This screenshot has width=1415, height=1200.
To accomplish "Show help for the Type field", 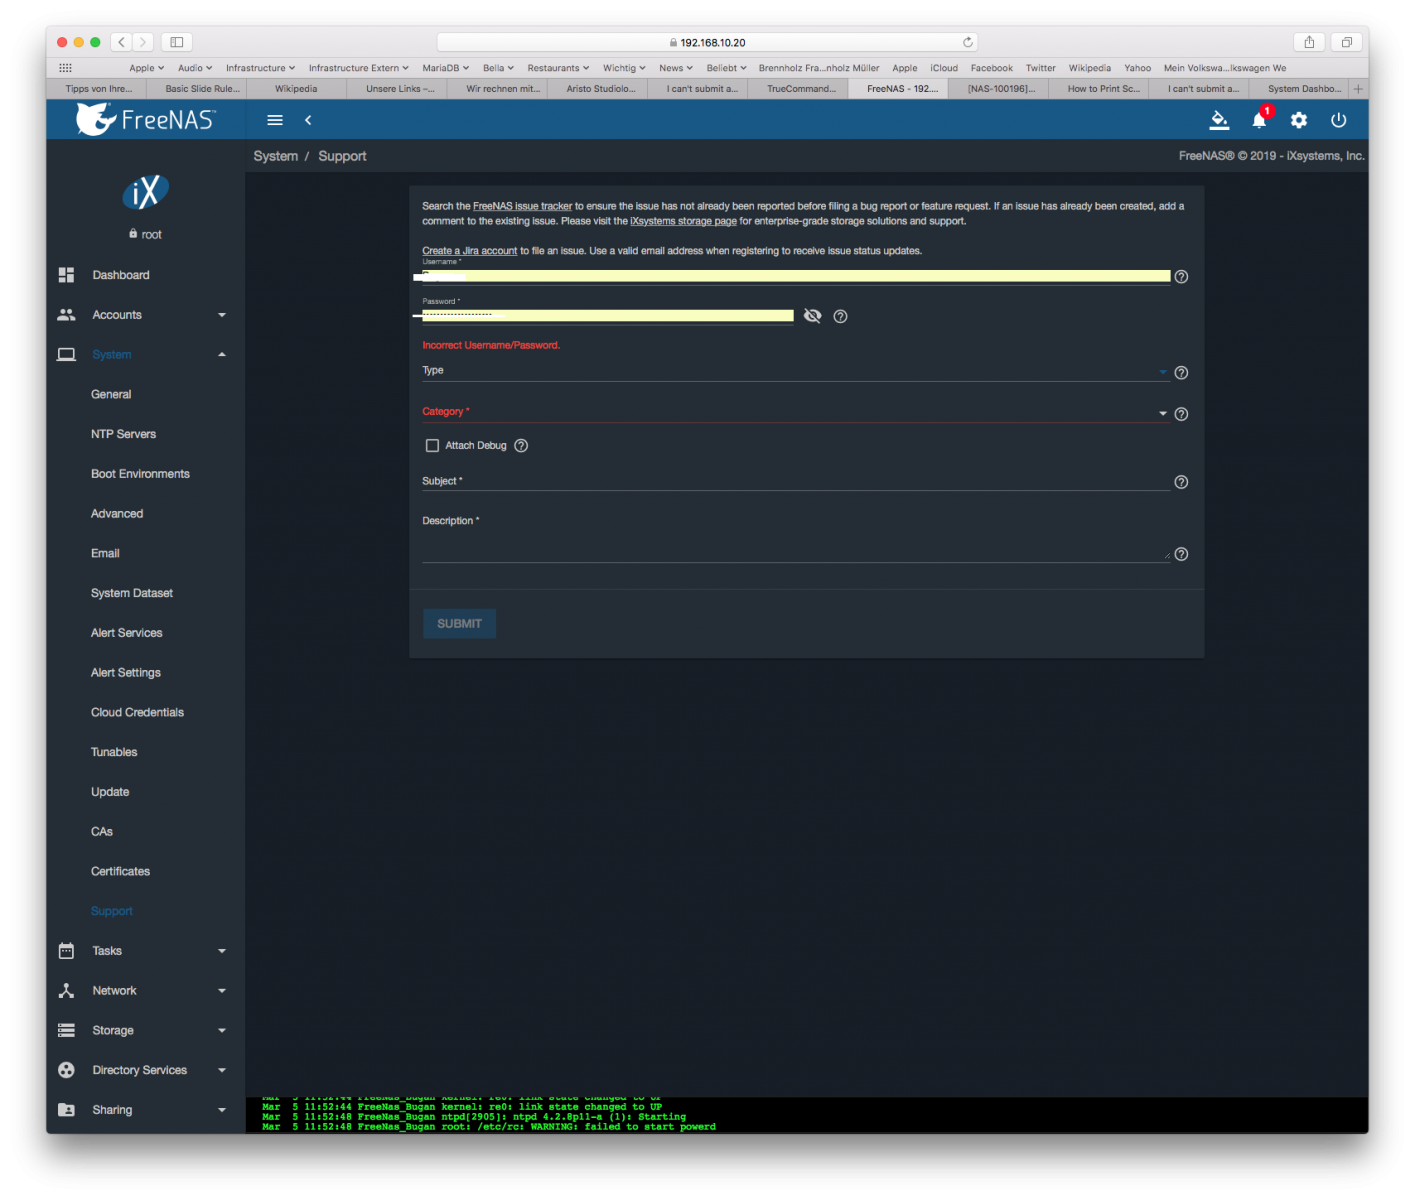I will pyautogui.click(x=1181, y=373).
